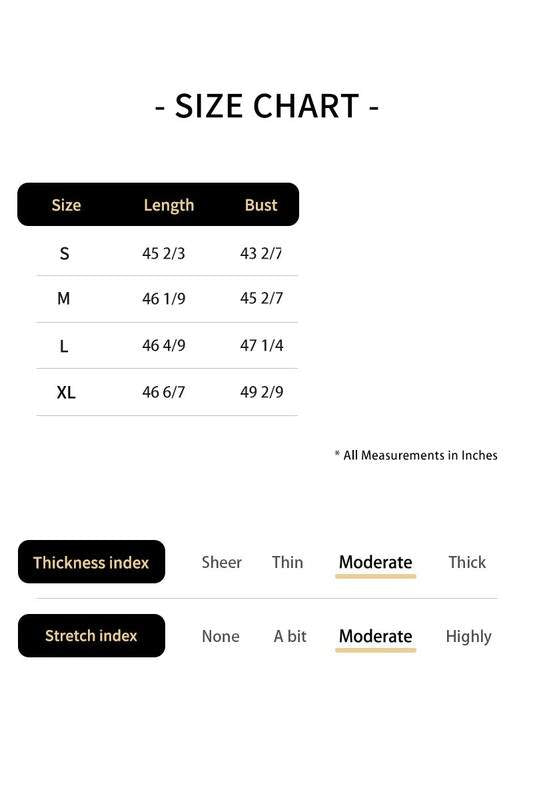Select the Size column header

(x=66, y=205)
